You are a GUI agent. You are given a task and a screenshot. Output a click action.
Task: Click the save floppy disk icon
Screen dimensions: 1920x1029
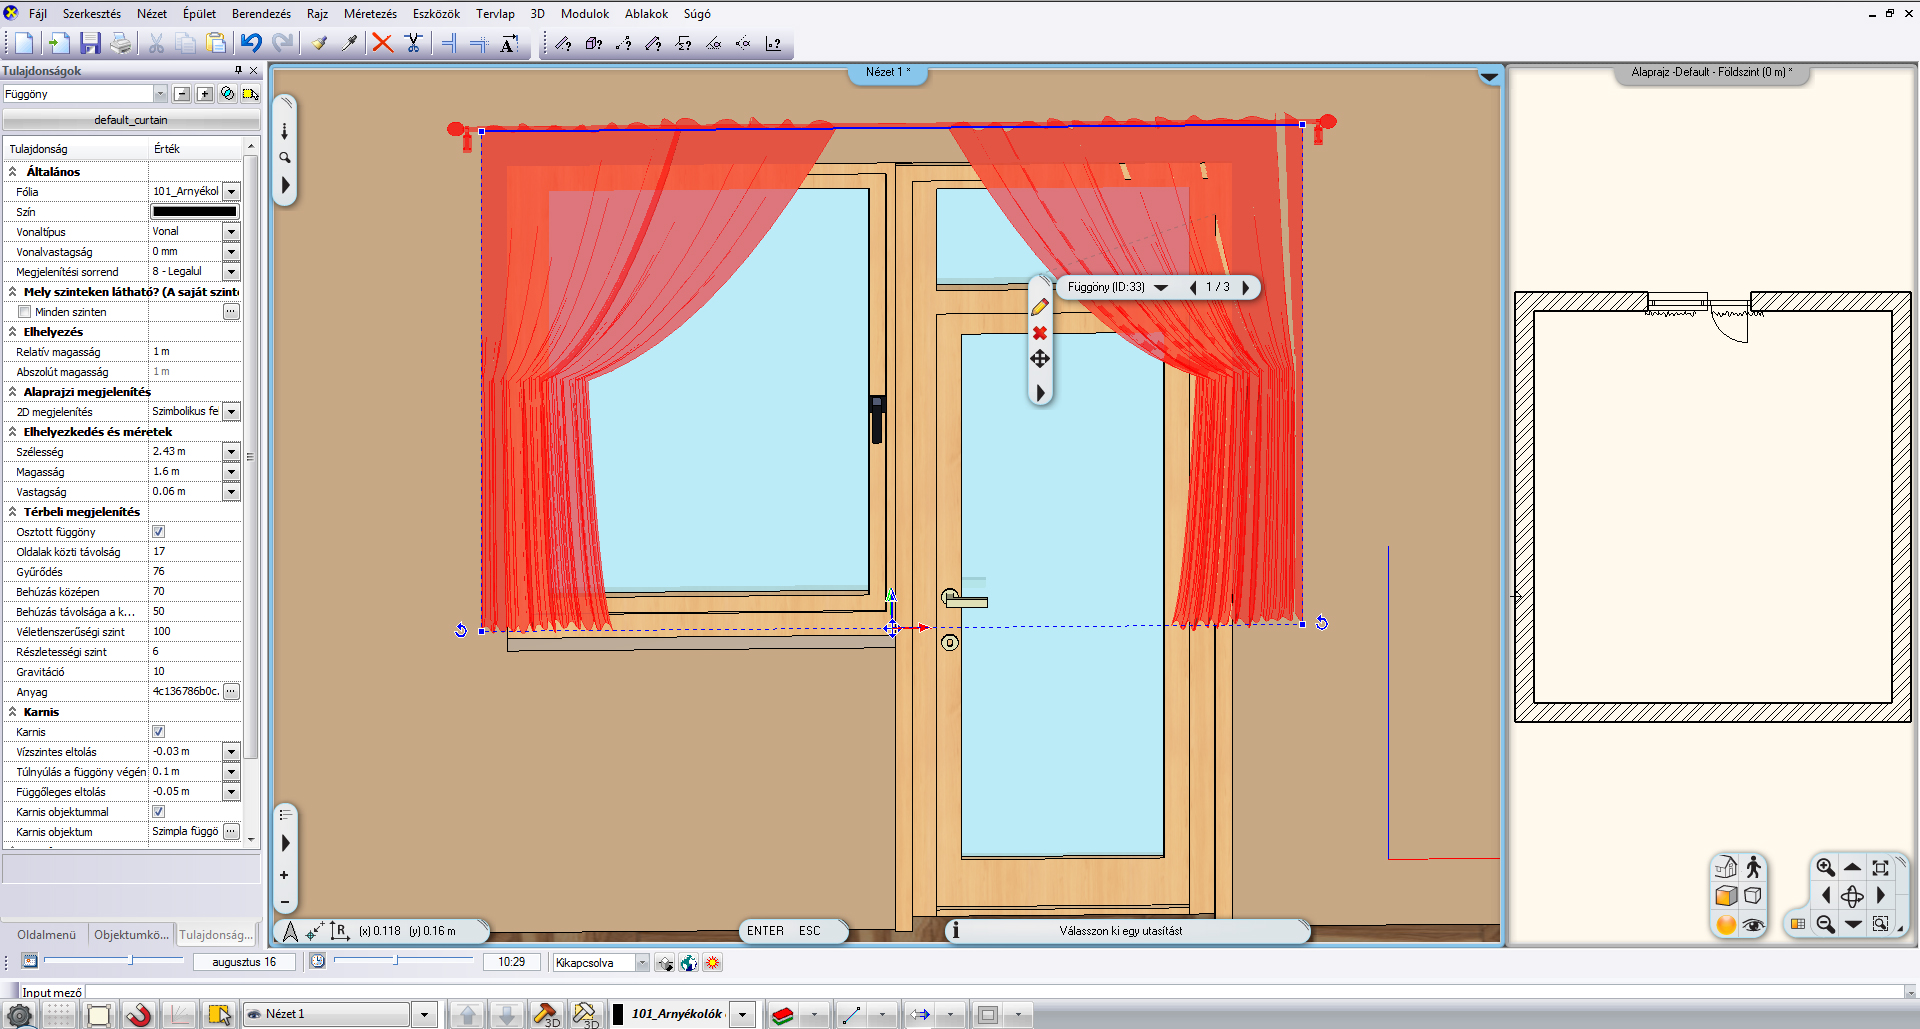tap(90, 43)
